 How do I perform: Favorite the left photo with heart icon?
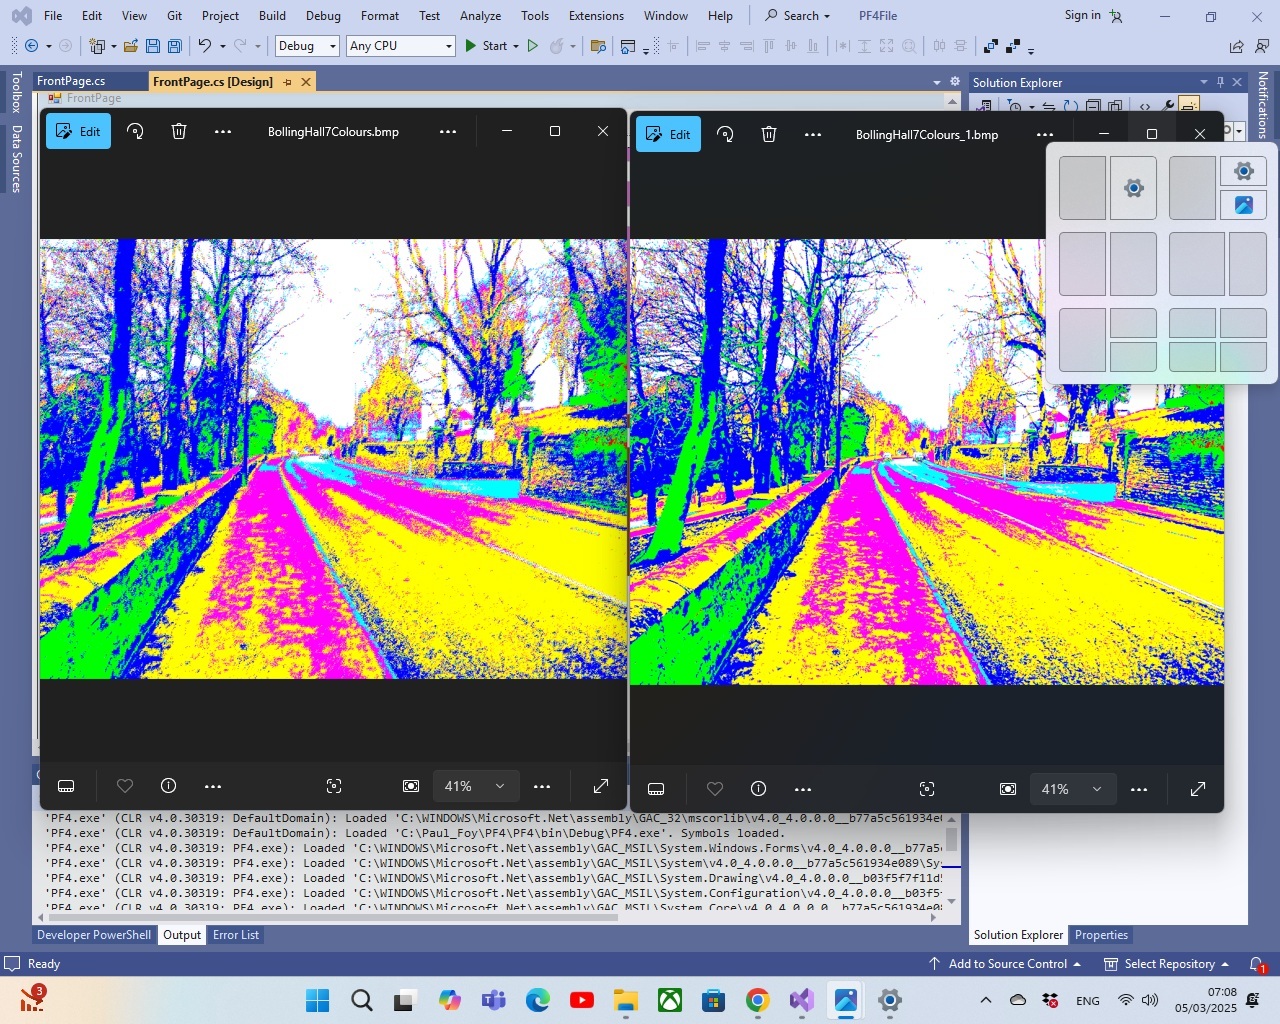[x=125, y=786]
